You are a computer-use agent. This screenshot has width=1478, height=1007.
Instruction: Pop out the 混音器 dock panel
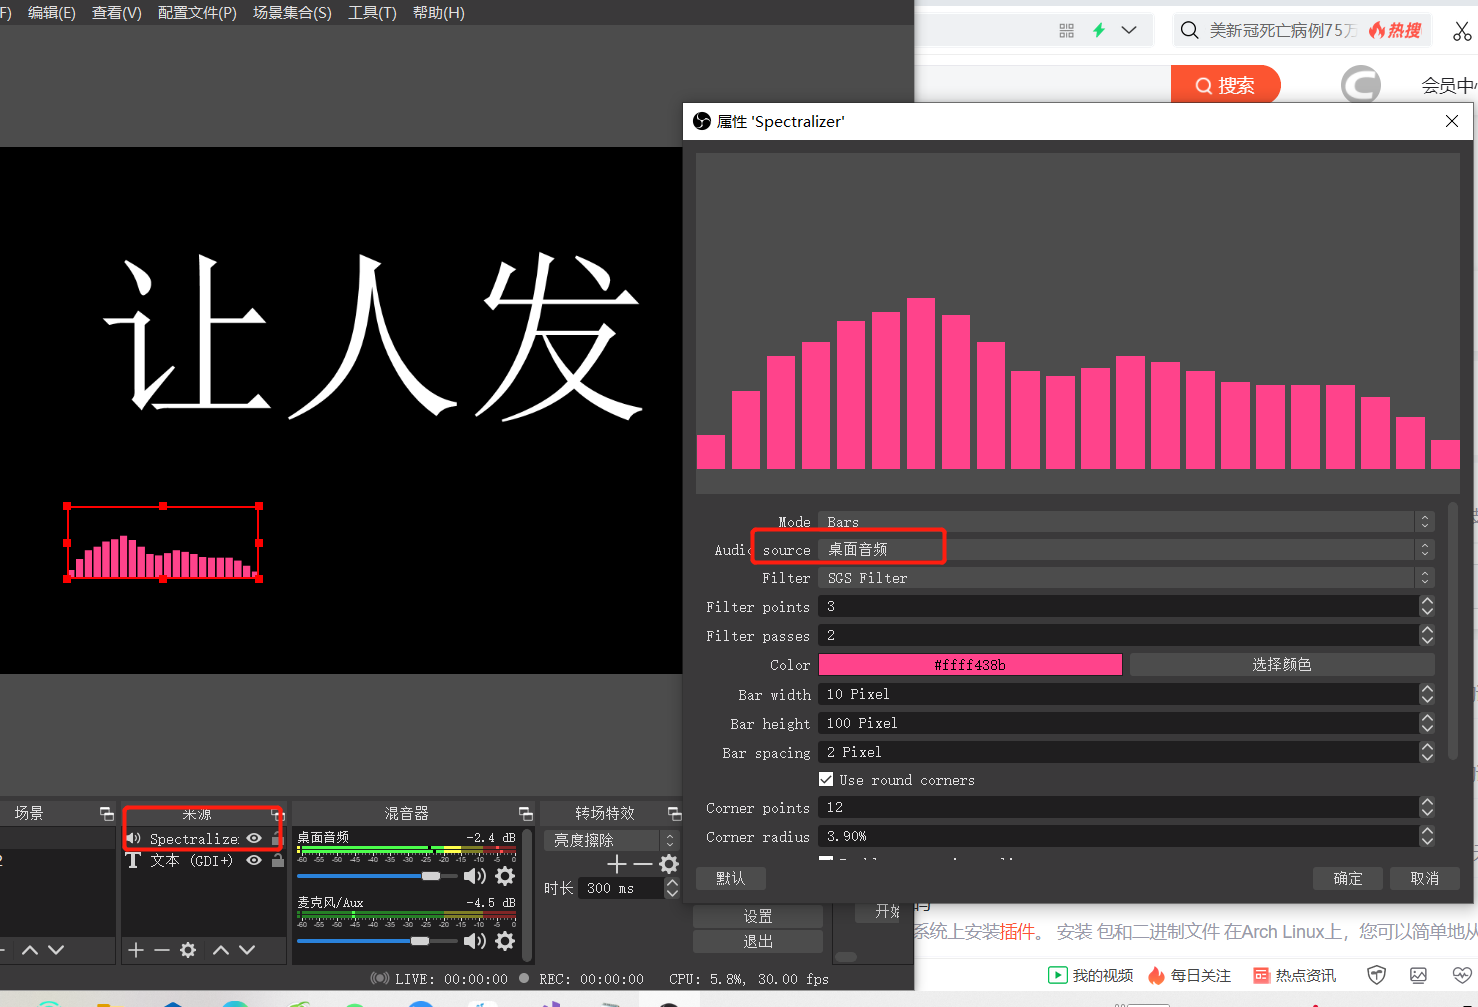coord(526,814)
